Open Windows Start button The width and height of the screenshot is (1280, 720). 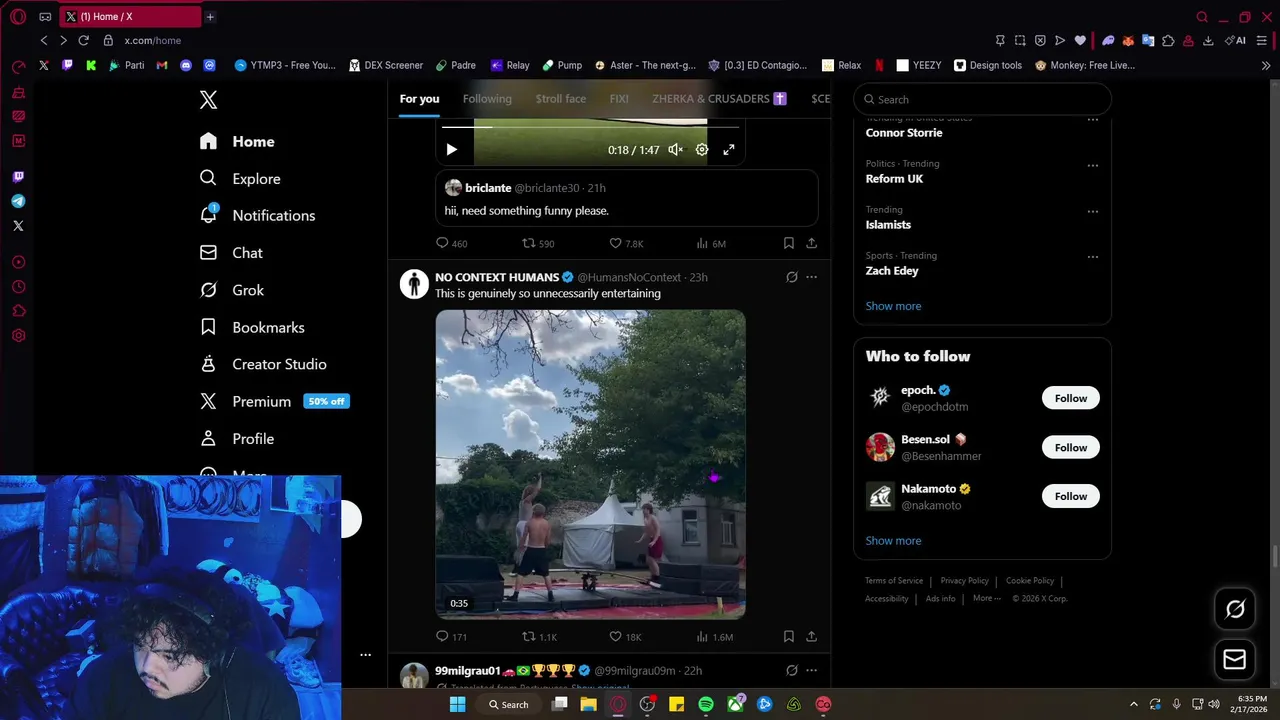[x=457, y=704]
